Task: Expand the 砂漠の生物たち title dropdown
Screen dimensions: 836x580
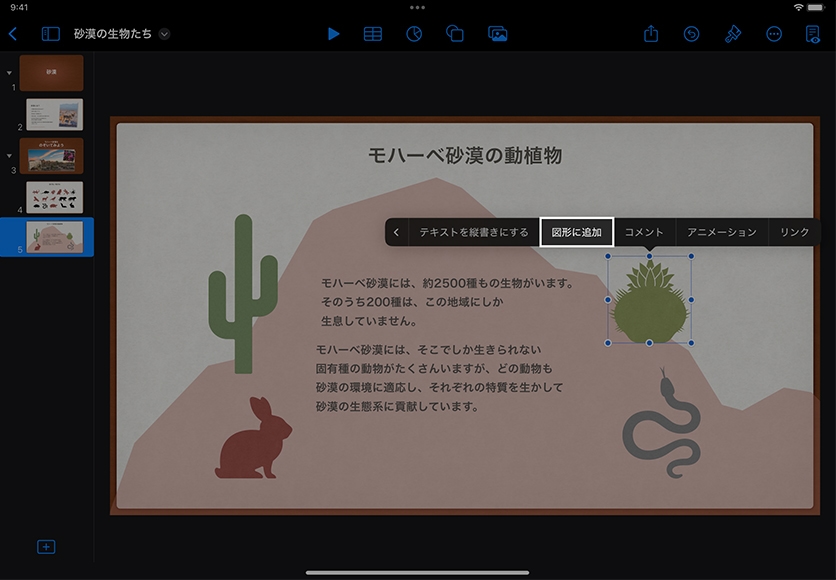Action: point(164,33)
